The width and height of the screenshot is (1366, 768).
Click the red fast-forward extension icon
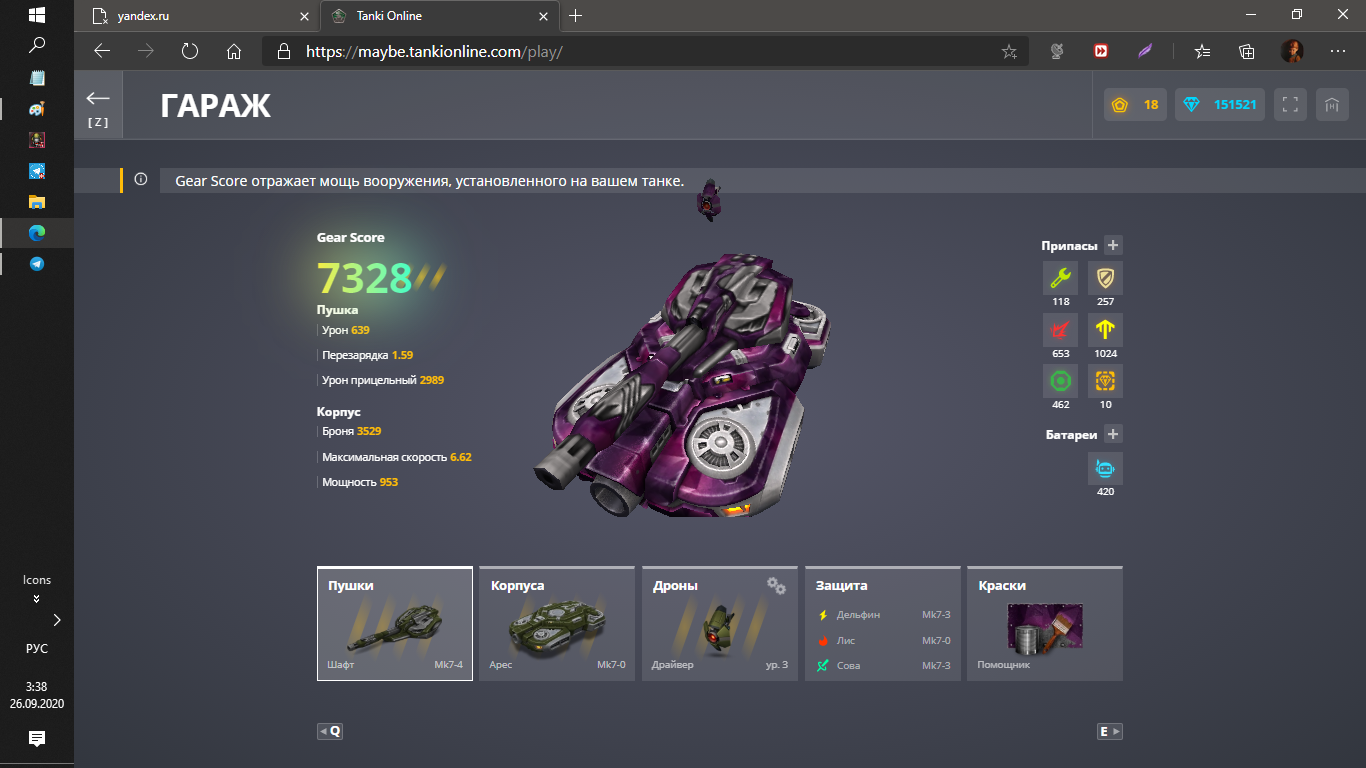pos(1101,51)
